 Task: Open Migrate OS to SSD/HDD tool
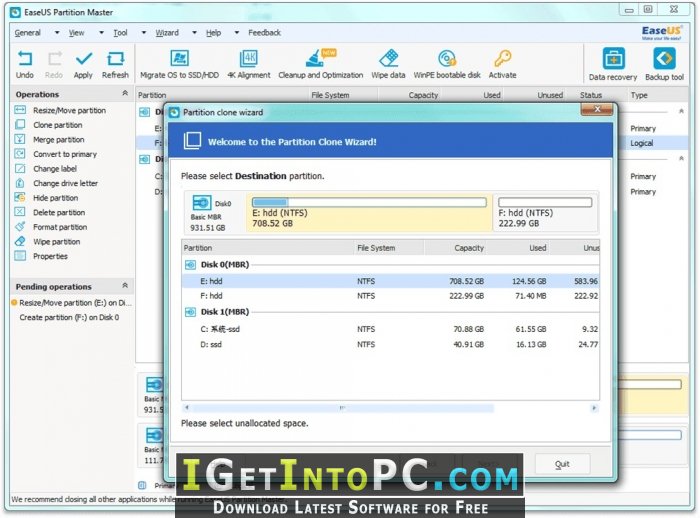coord(179,64)
